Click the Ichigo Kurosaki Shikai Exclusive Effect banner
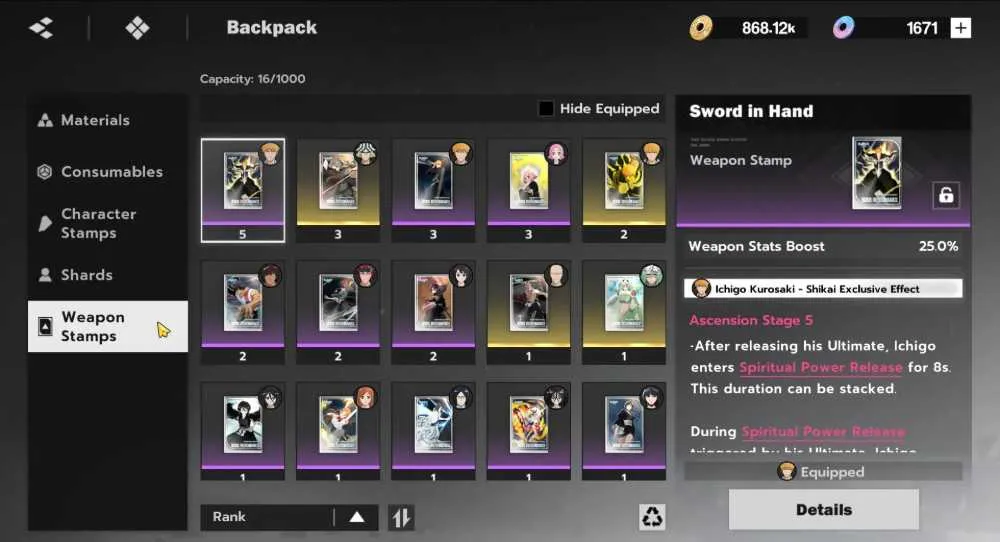Image resolution: width=1000 pixels, height=542 pixels. coord(823,289)
